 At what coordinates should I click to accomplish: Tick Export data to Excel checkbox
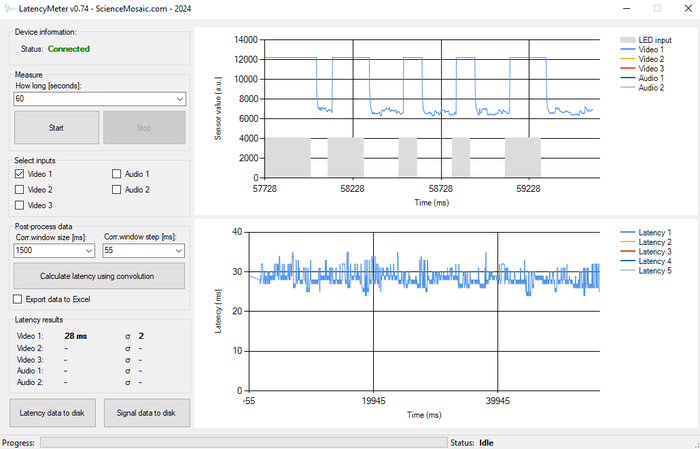(x=18, y=299)
